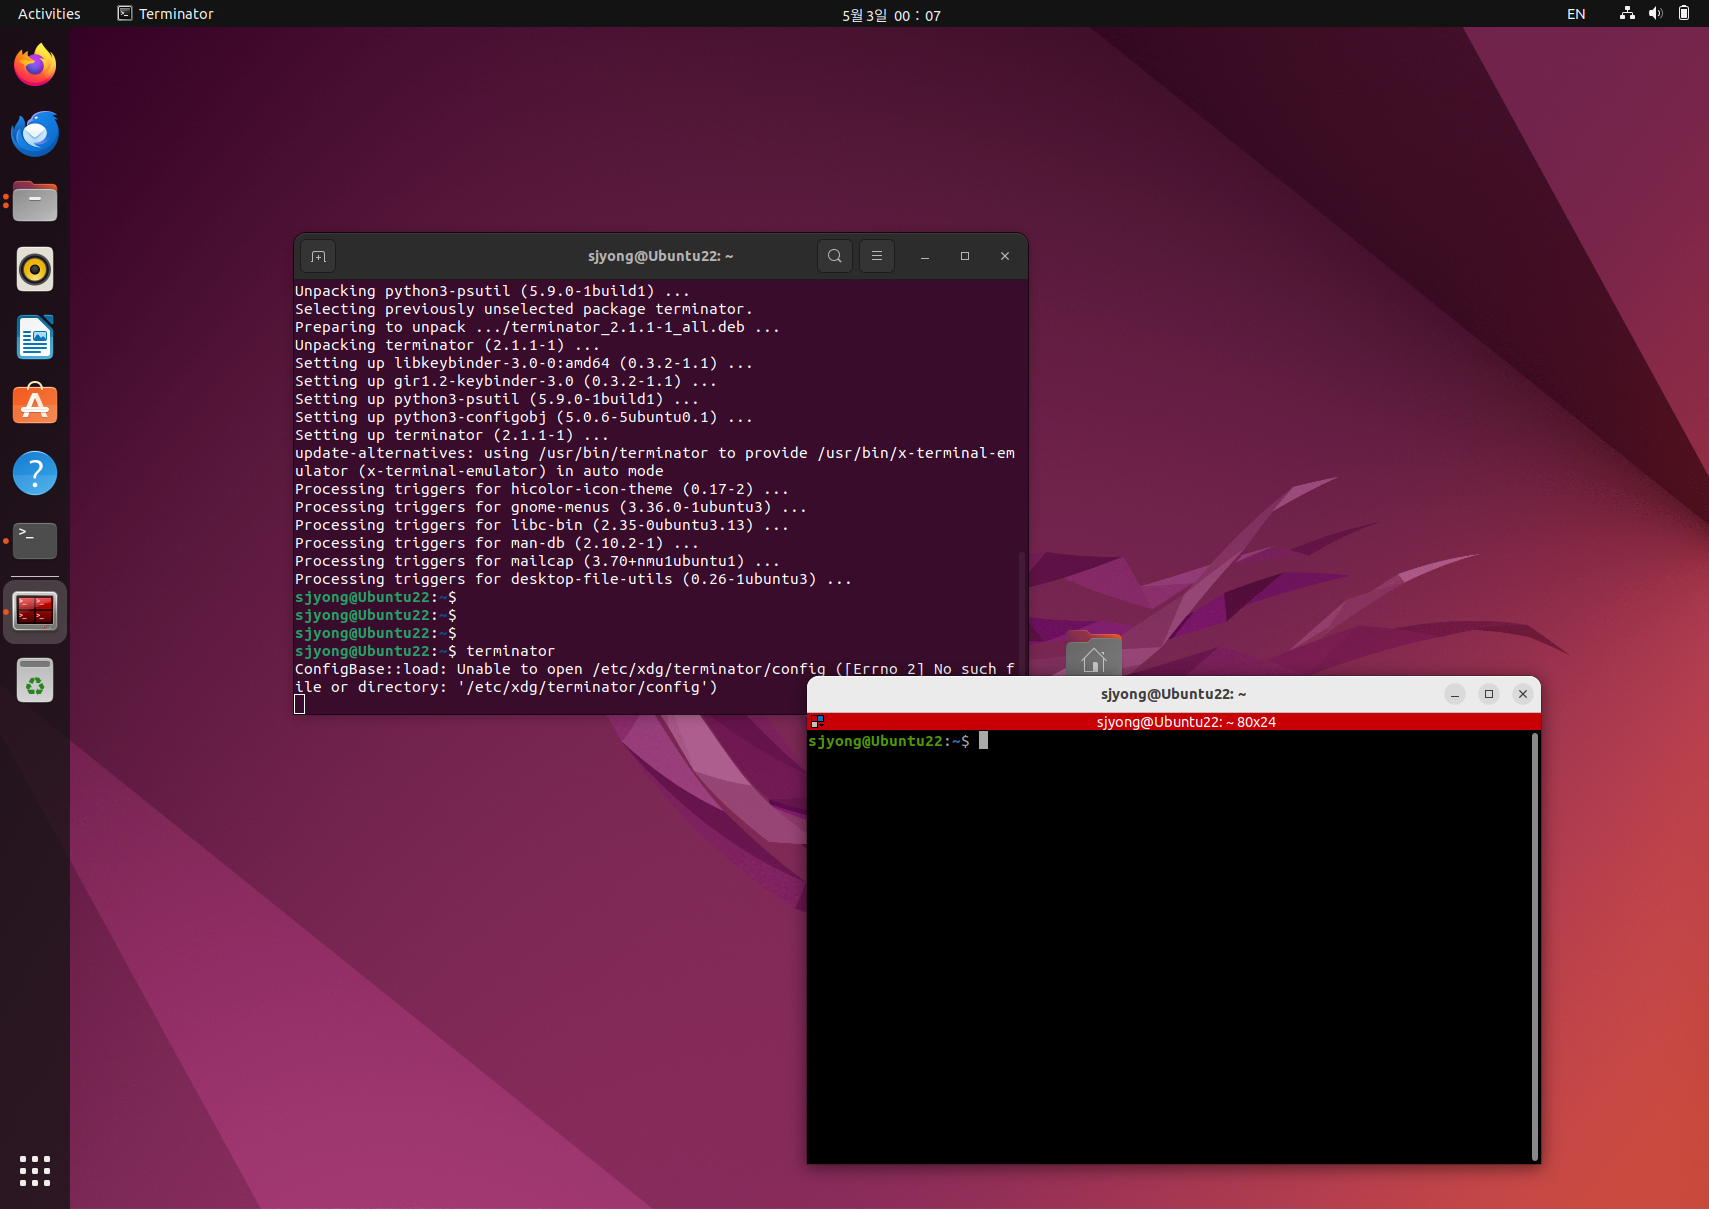1709x1209 pixels.
Task: Launch Firefox from the dock
Action: [35, 65]
